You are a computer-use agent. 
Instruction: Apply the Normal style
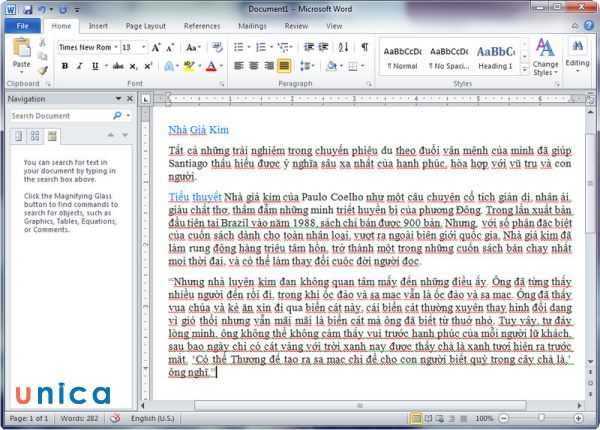point(402,58)
